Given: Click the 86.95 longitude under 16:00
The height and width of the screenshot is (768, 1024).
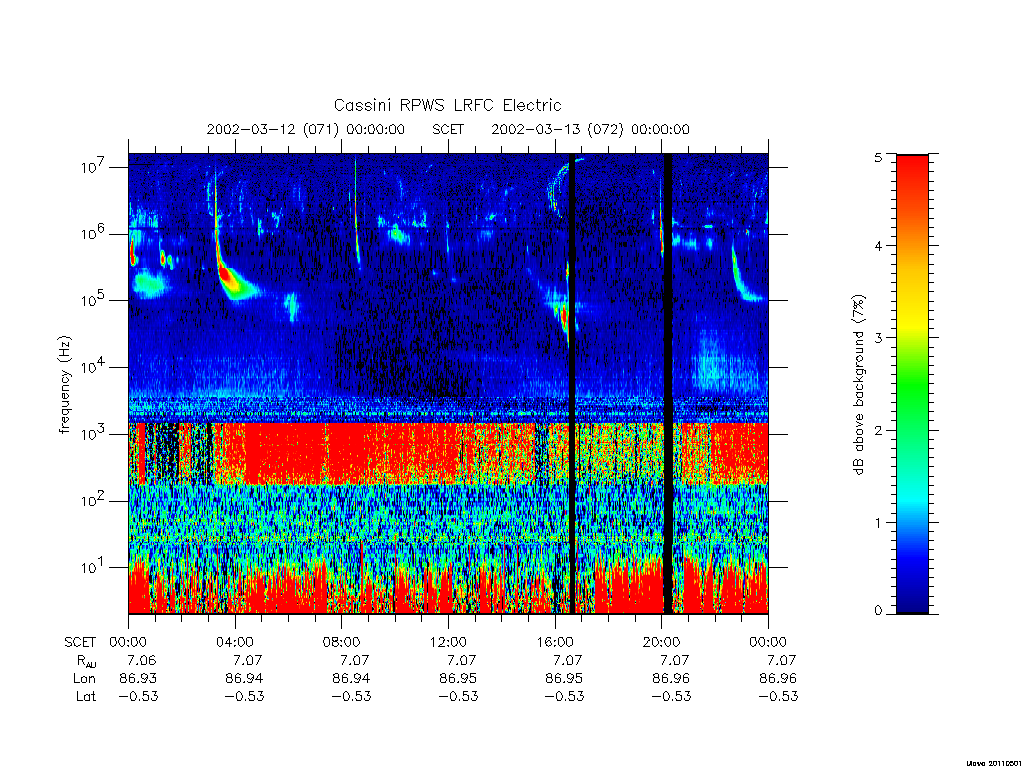Looking at the screenshot, I should tap(564, 679).
